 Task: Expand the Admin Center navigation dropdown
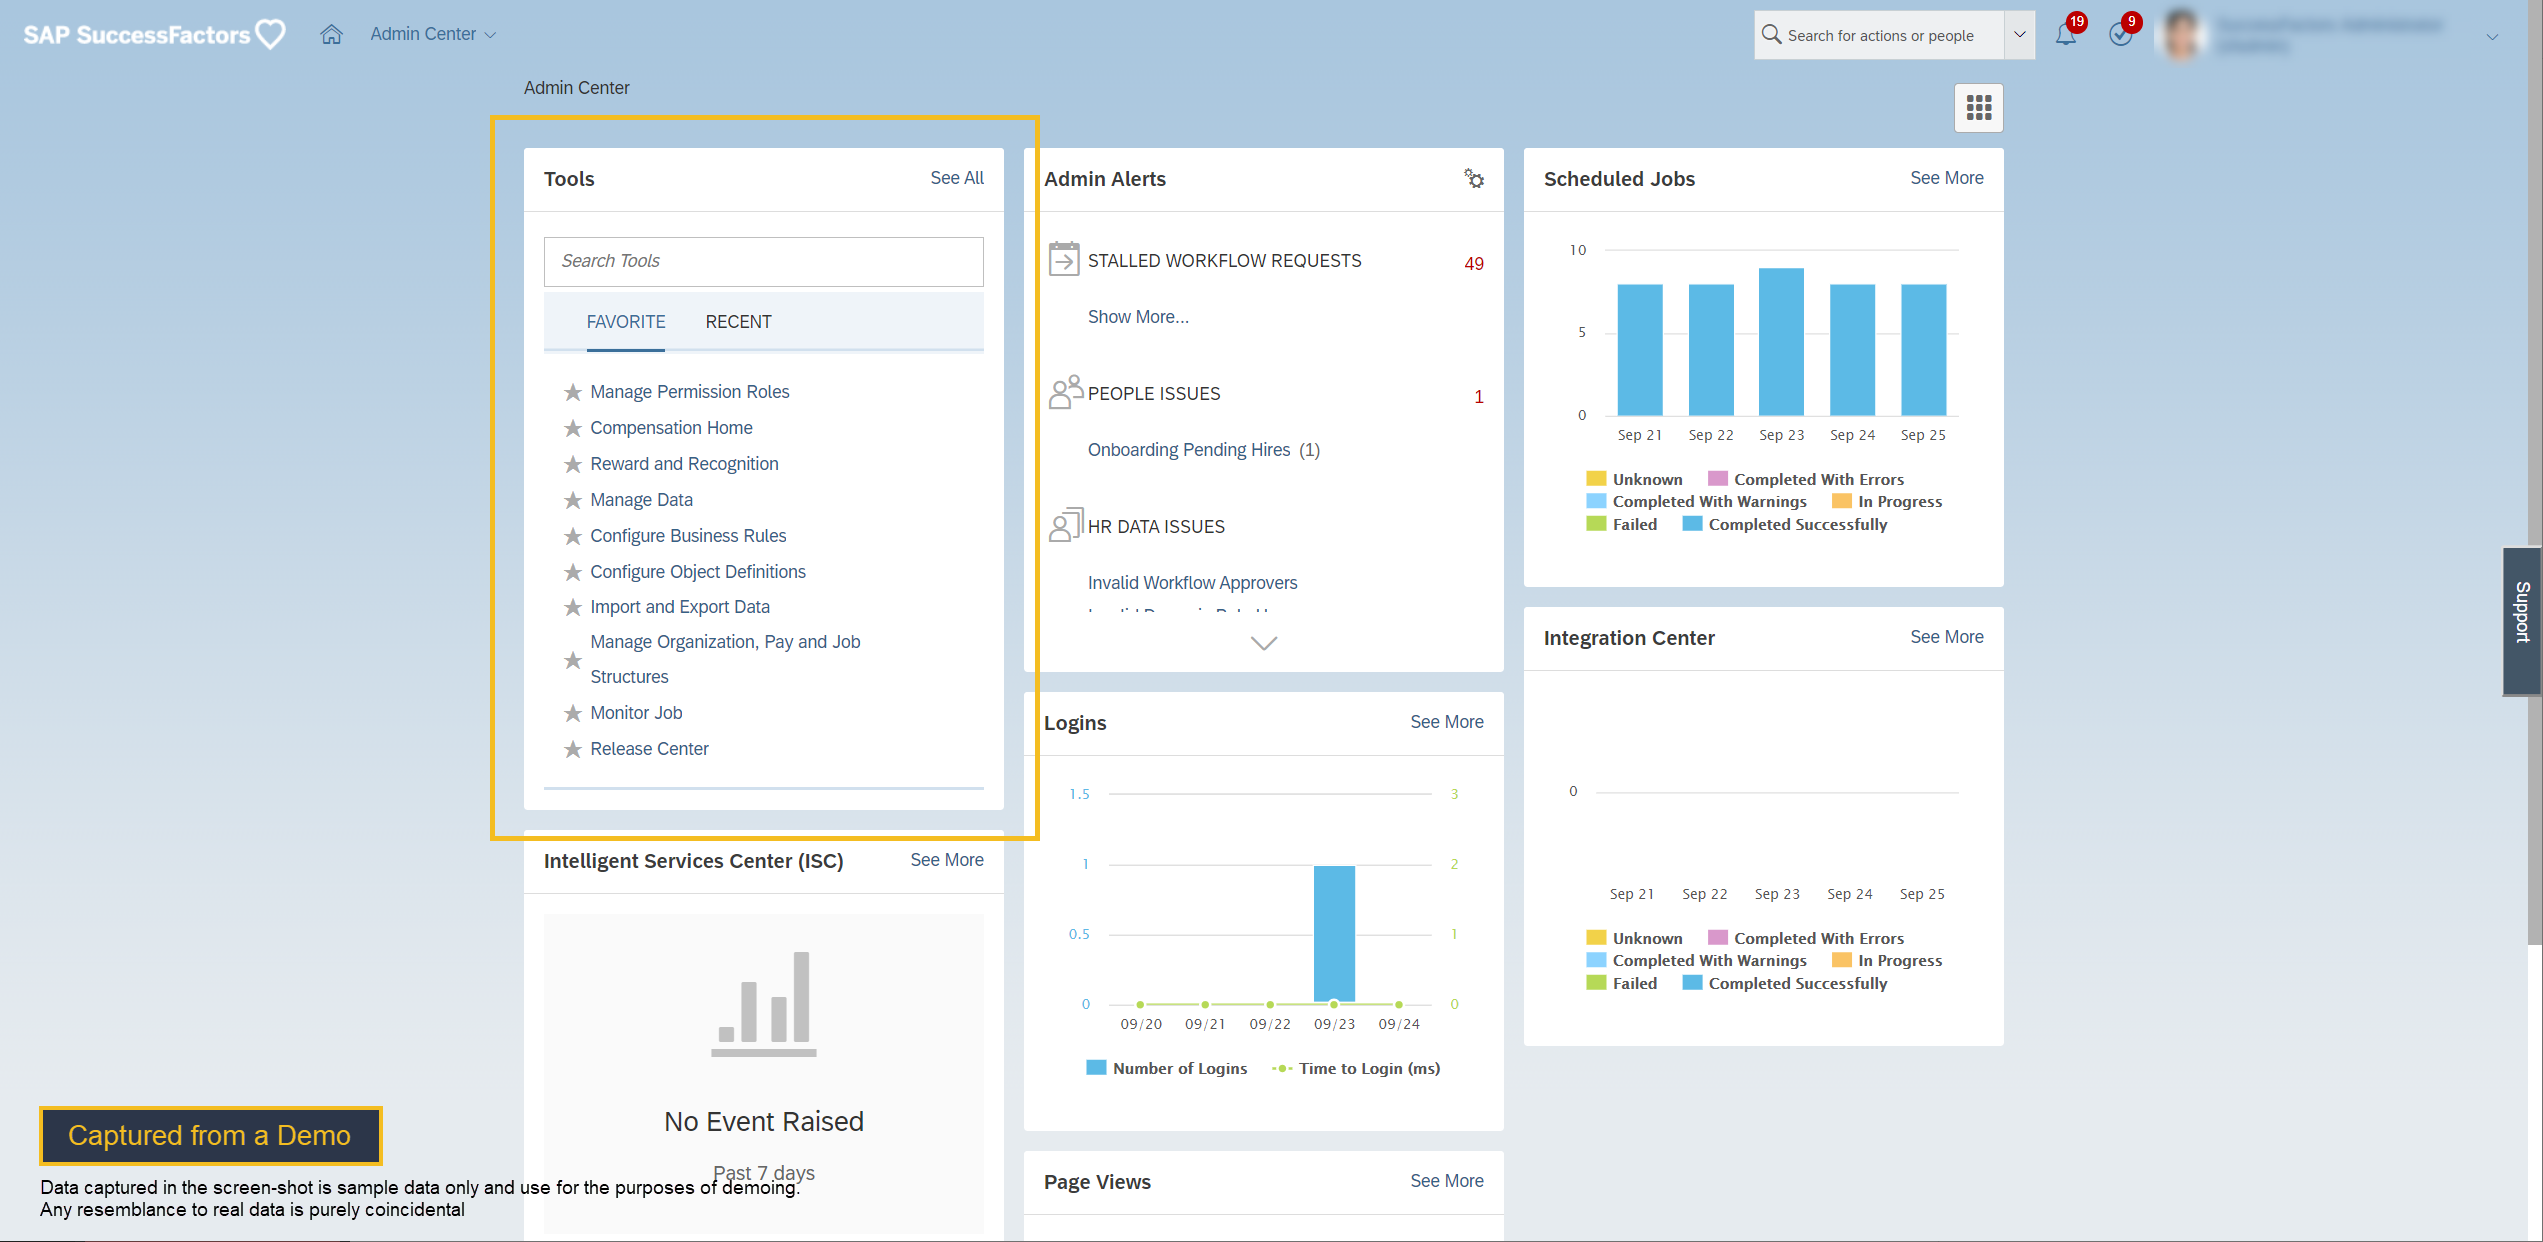coord(433,34)
